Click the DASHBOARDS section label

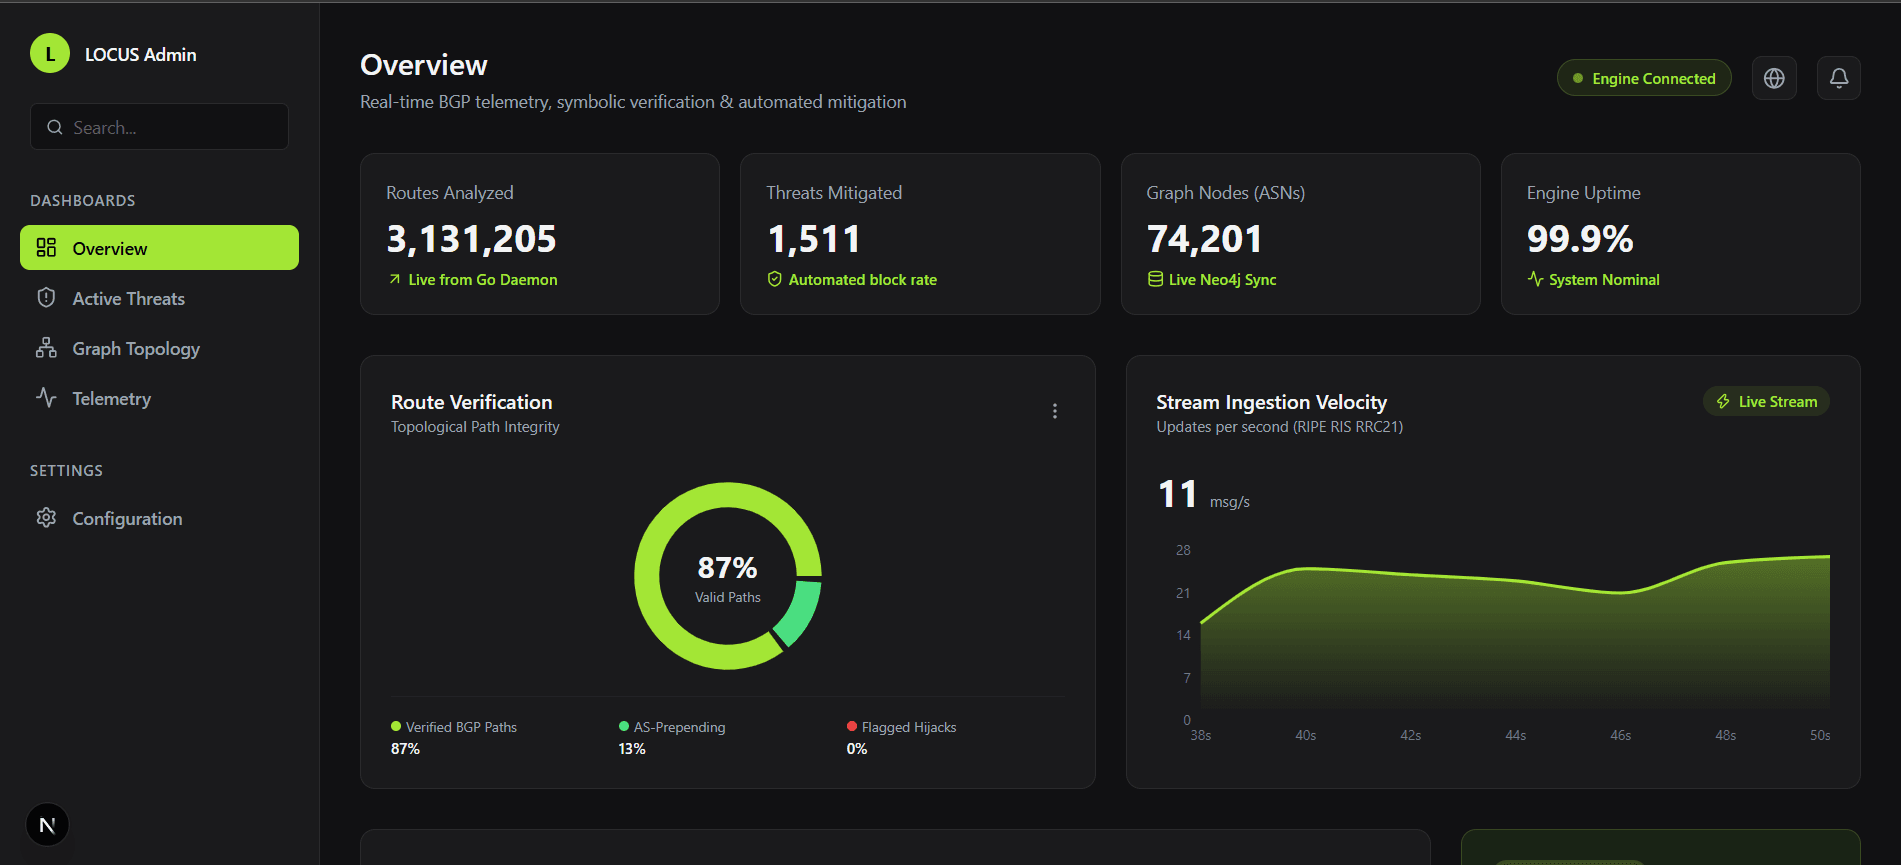(x=83, y=200)
